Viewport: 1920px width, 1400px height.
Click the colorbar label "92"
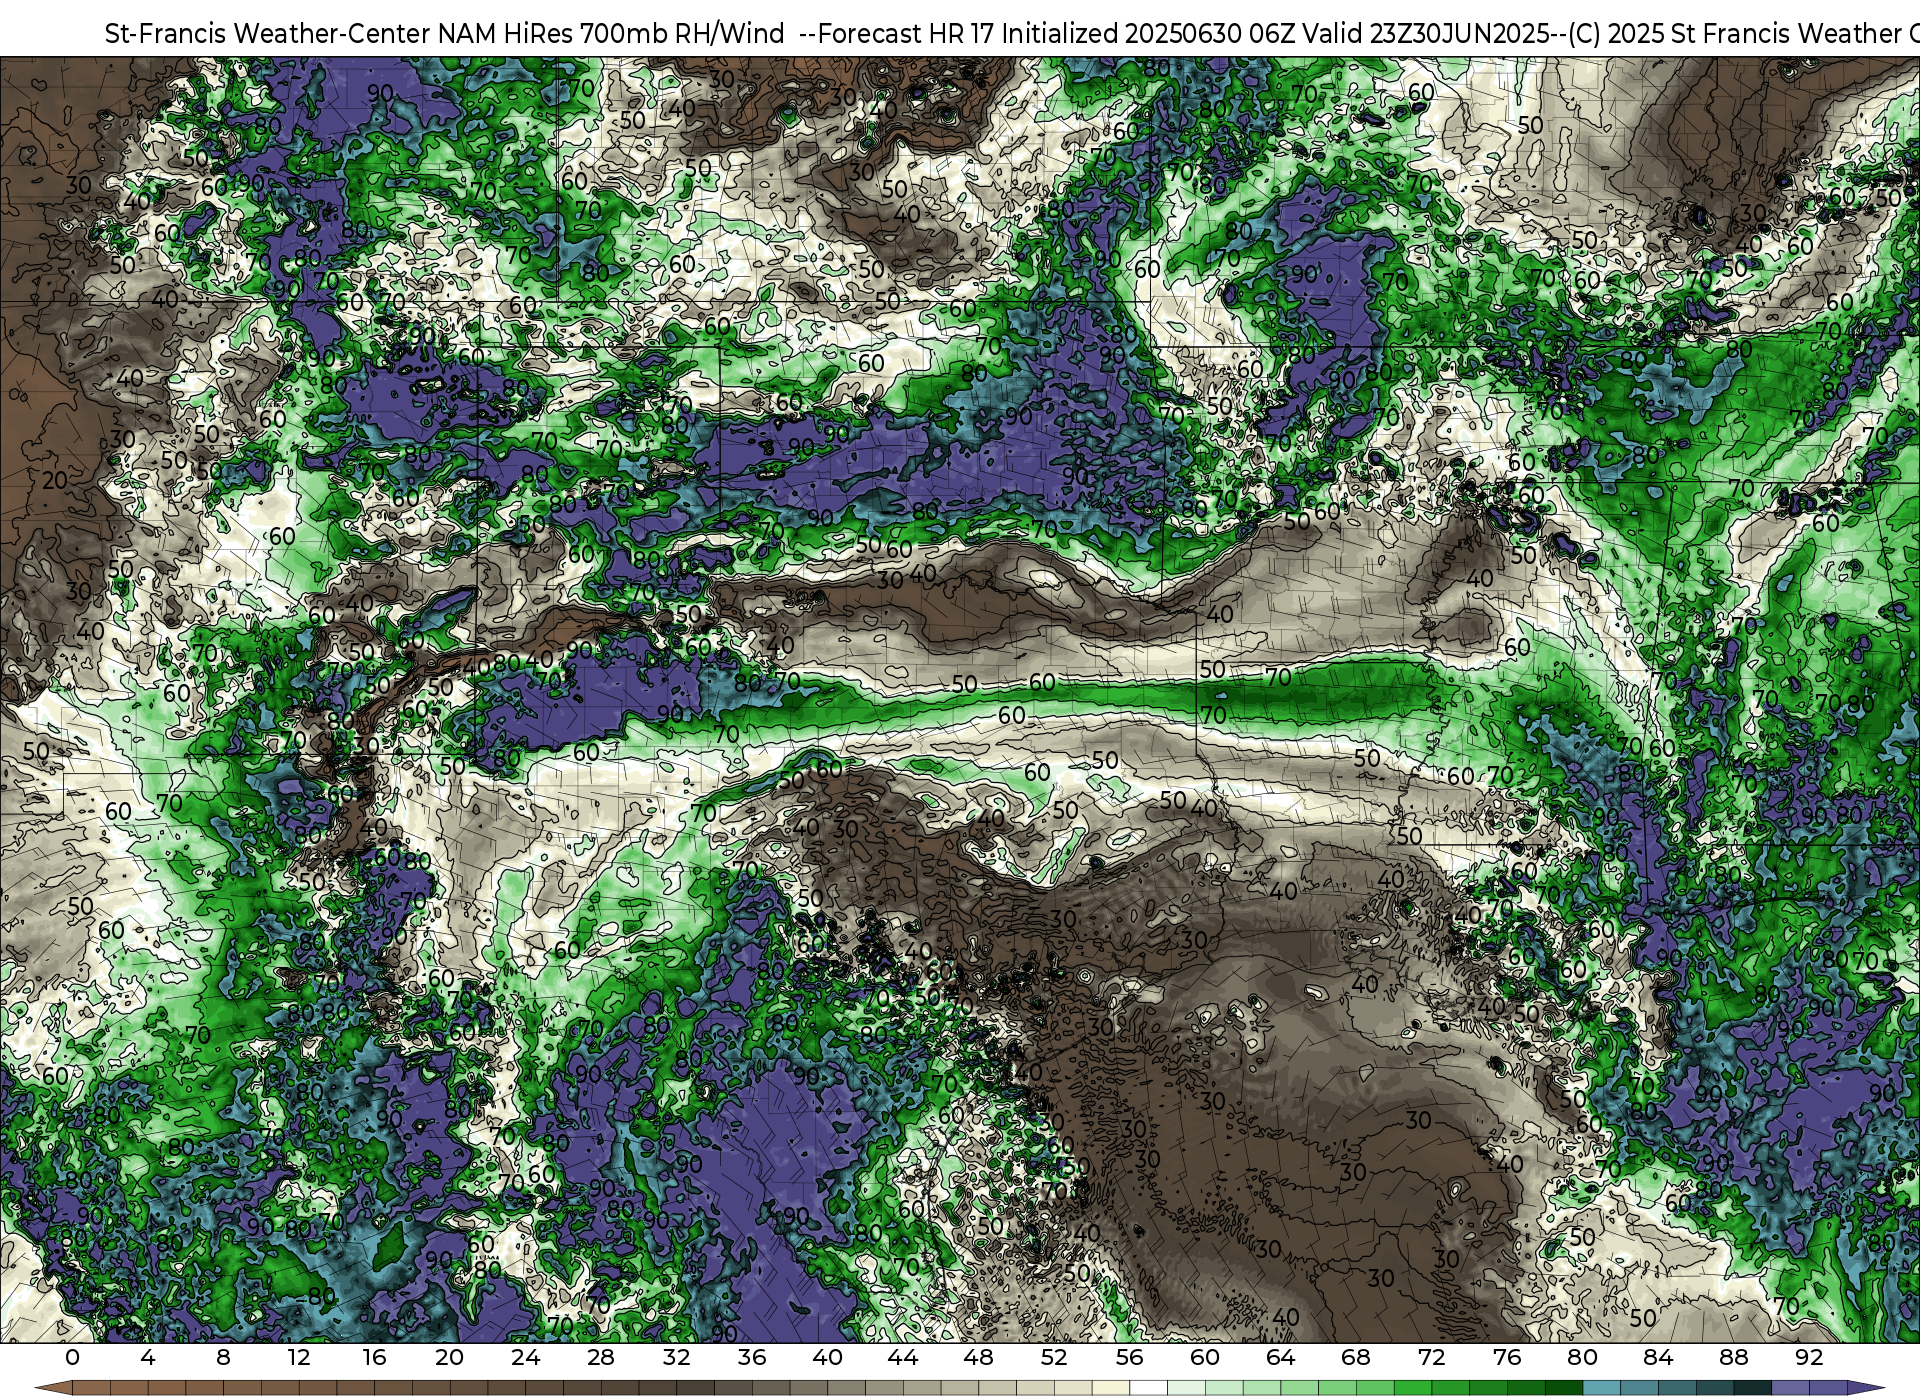pyautogui.click(x=1809, y=1357)
